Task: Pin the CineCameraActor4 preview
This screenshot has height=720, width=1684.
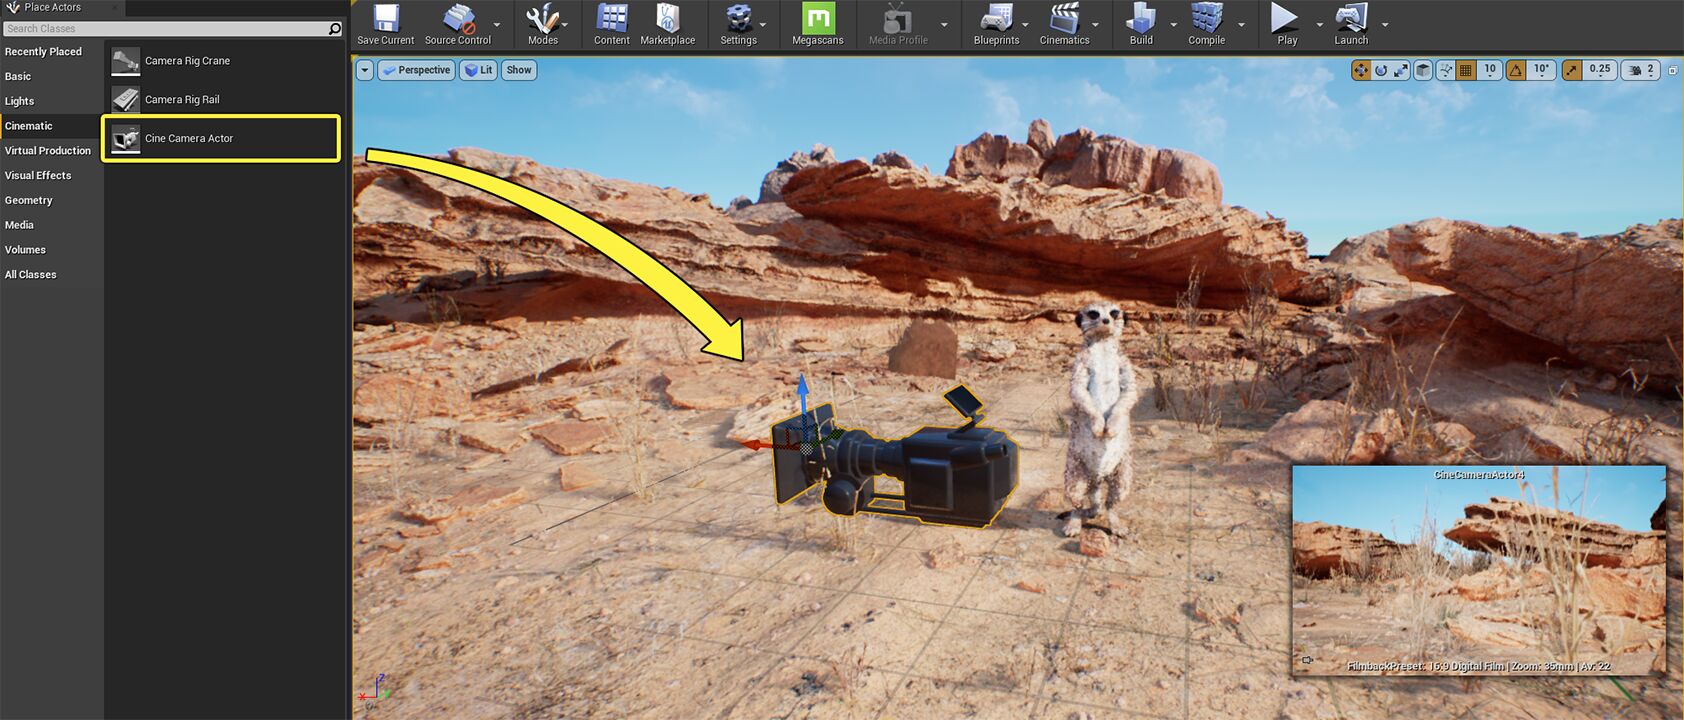Action: coord(1307,660)
